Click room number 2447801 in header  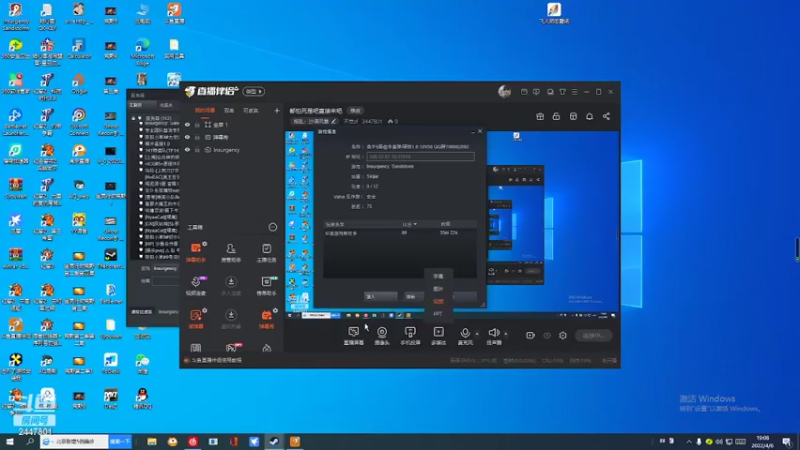pos(372,121)
